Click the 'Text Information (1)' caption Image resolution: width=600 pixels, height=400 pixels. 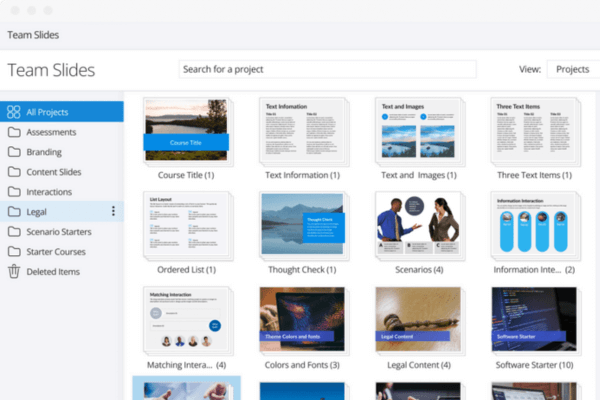[302, 175]
